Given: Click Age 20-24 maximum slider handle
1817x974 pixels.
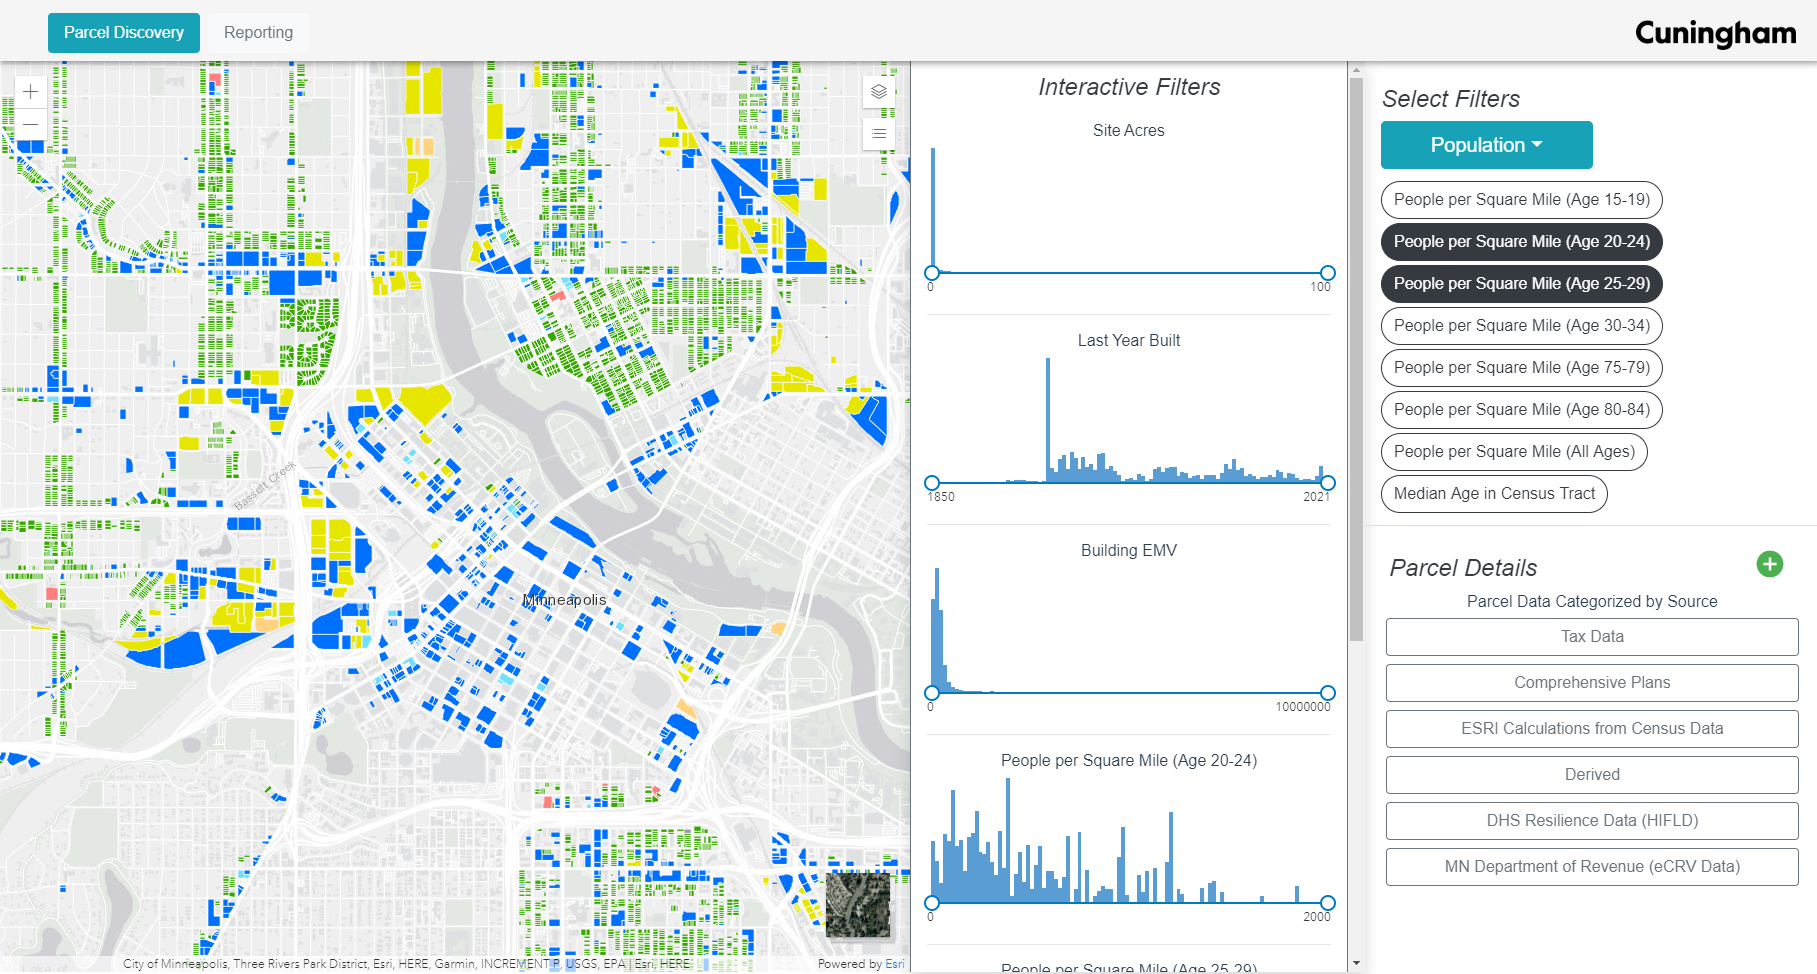Looking at the screenshot, I should pos(1328,903).
